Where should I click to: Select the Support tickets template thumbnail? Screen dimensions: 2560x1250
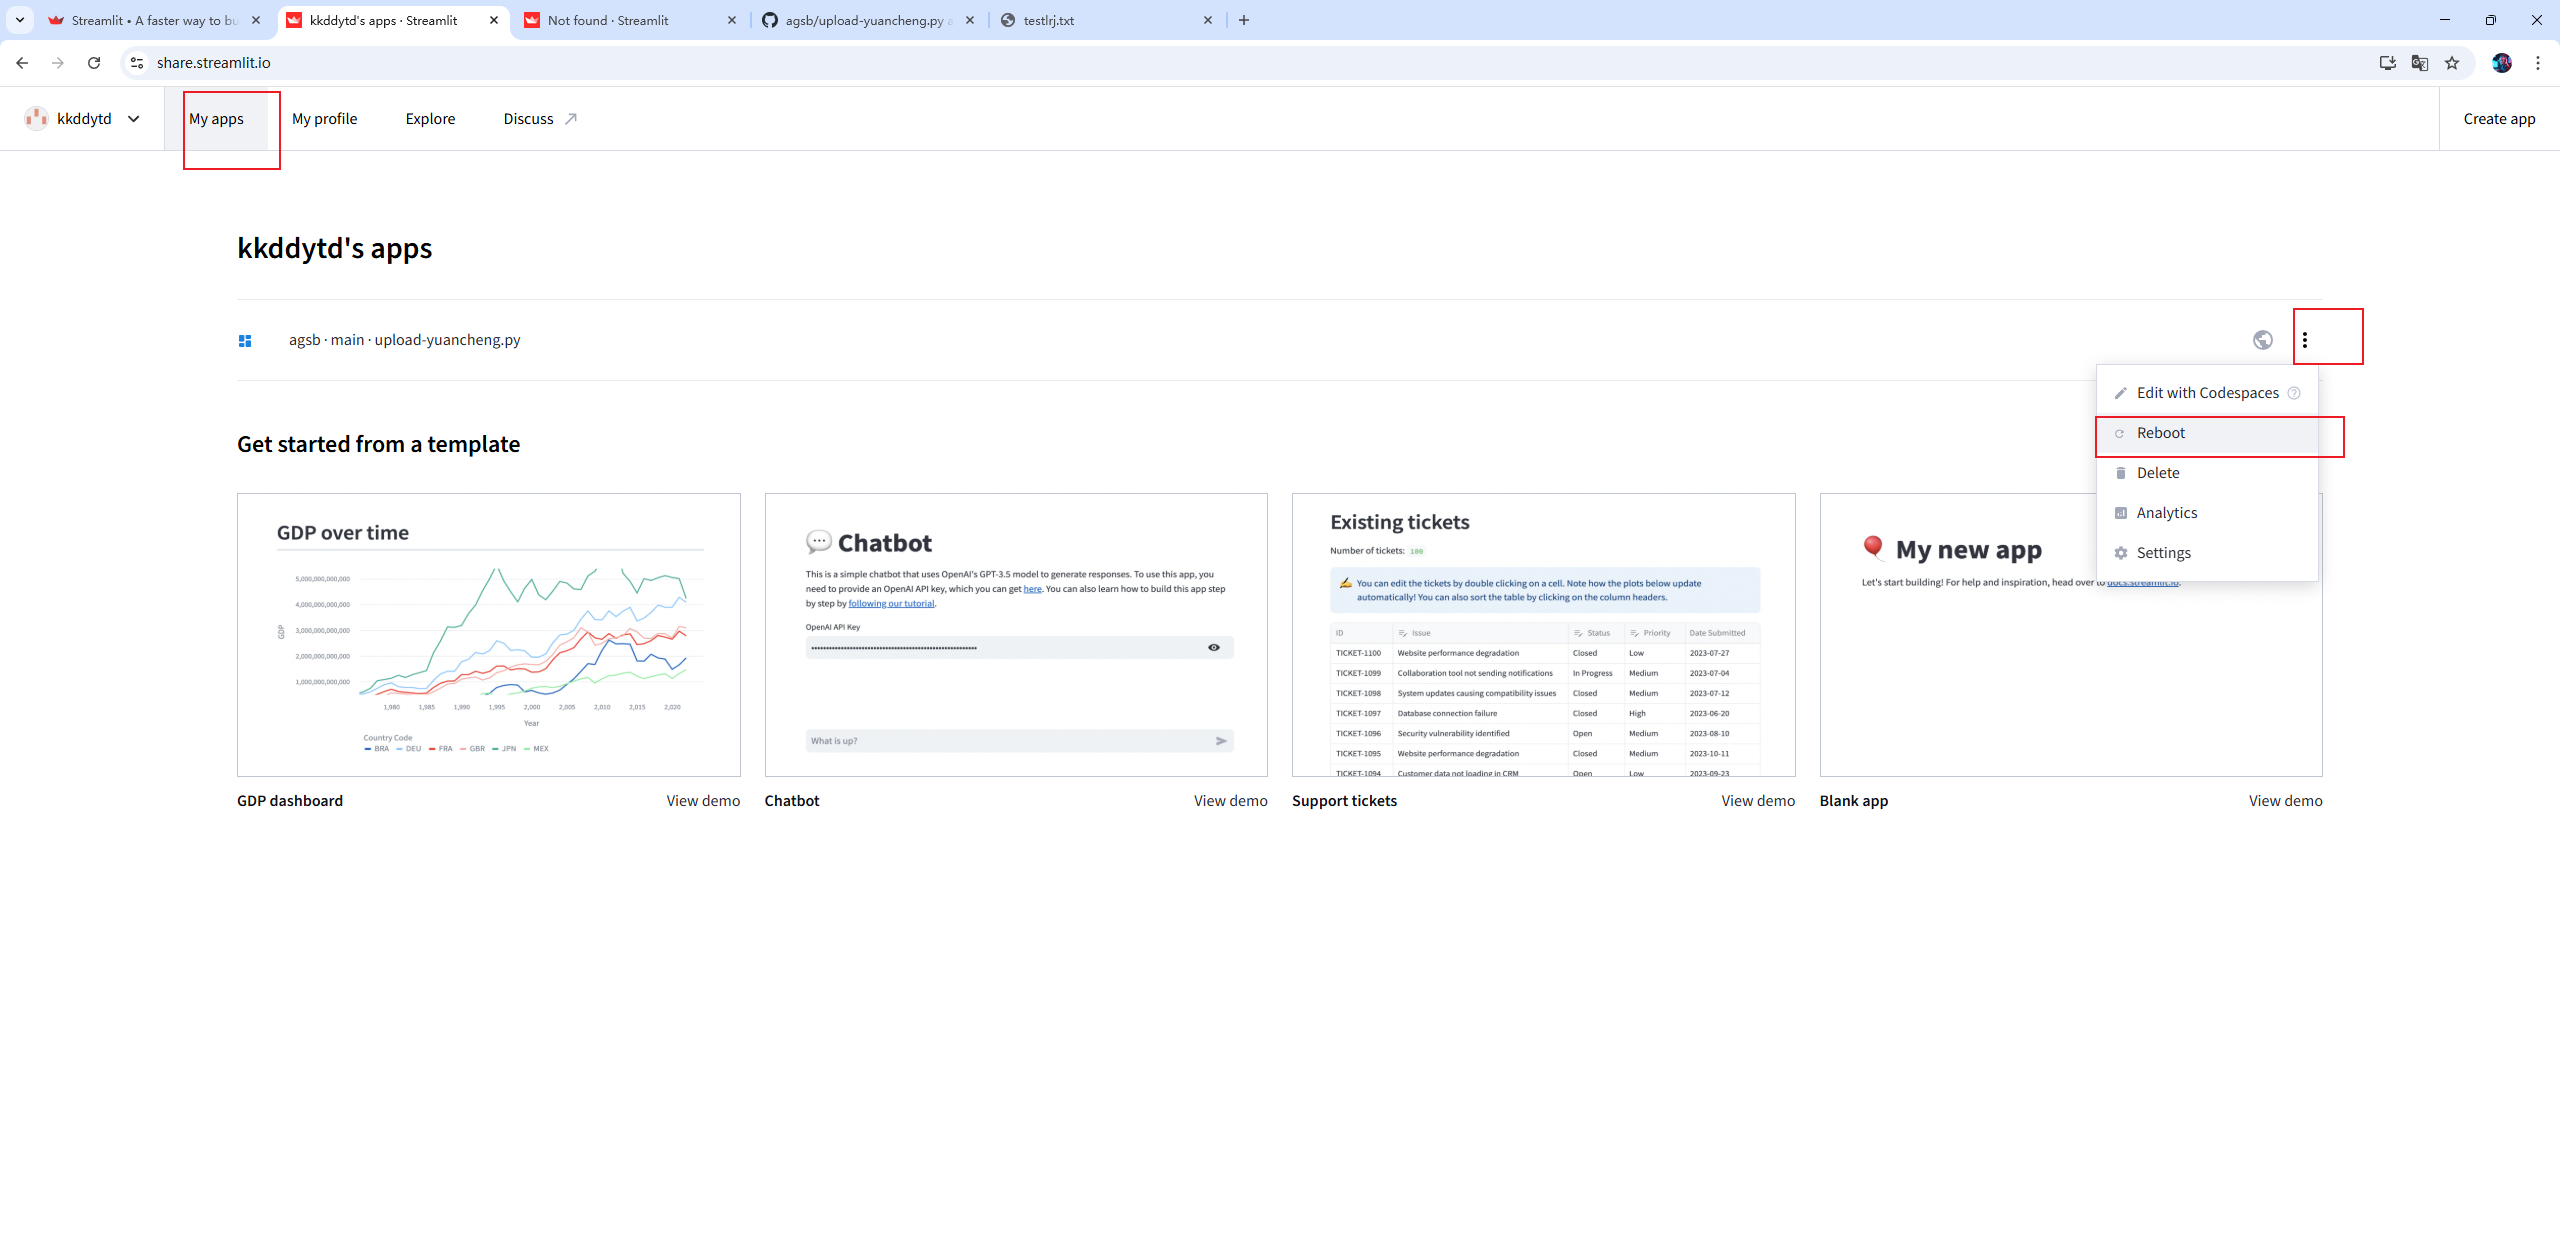(x=1544, y=635)
